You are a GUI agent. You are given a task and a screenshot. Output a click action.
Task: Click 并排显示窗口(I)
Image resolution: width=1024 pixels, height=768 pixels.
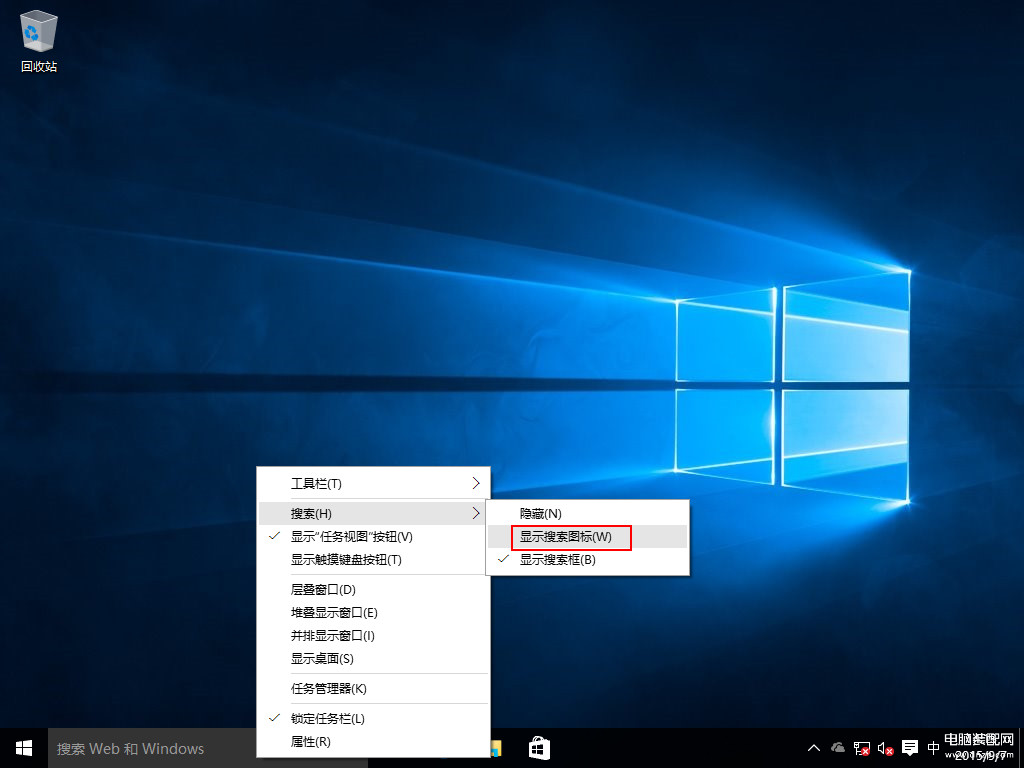point(373,635)
